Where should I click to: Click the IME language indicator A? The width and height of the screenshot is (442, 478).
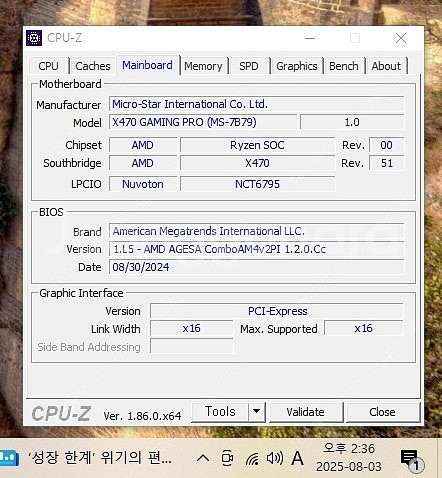pos(297,458)
